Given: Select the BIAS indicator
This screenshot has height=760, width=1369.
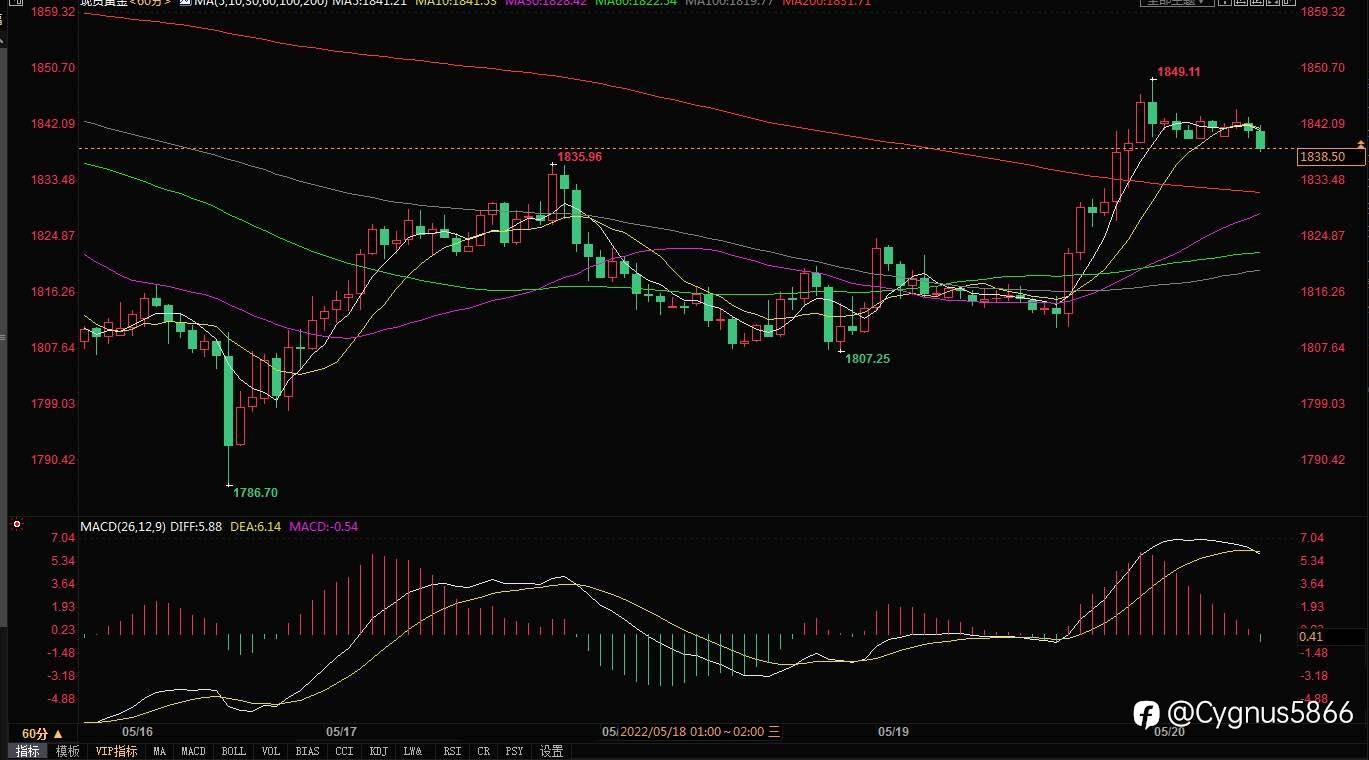Looking at the screenshot, I should click(308, 751).
